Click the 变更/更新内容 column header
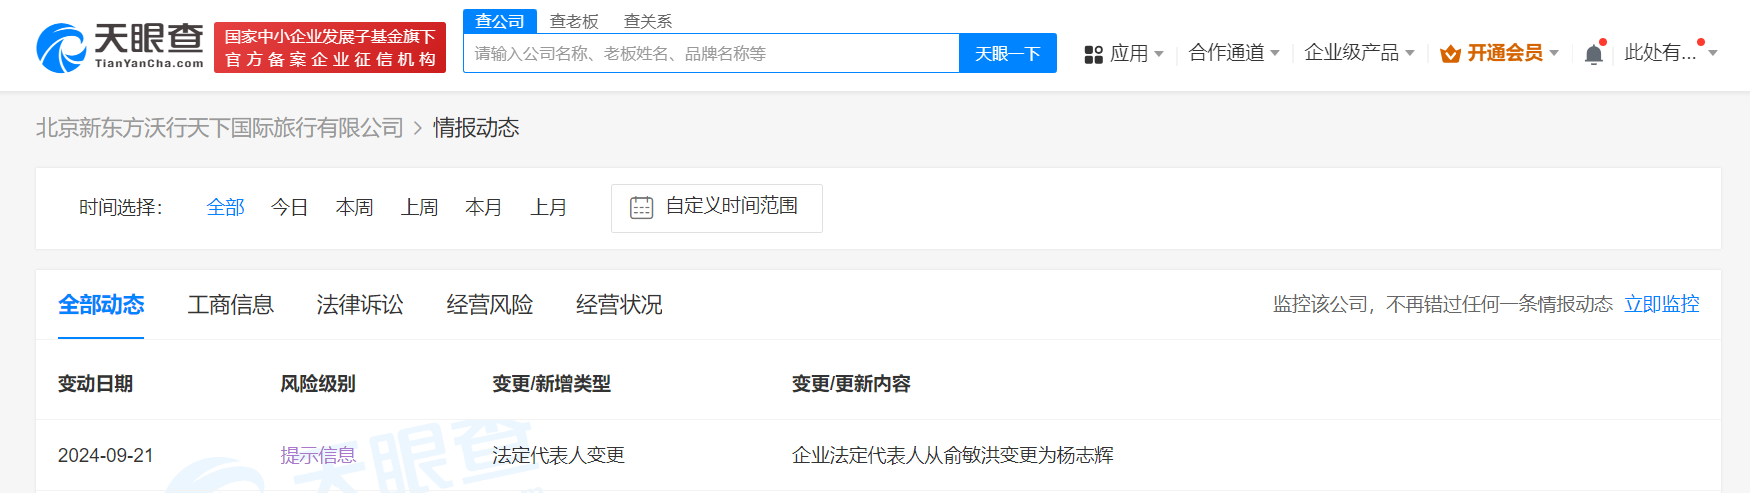The height and width of the screenshot is (493, 1750). [851, 384]
